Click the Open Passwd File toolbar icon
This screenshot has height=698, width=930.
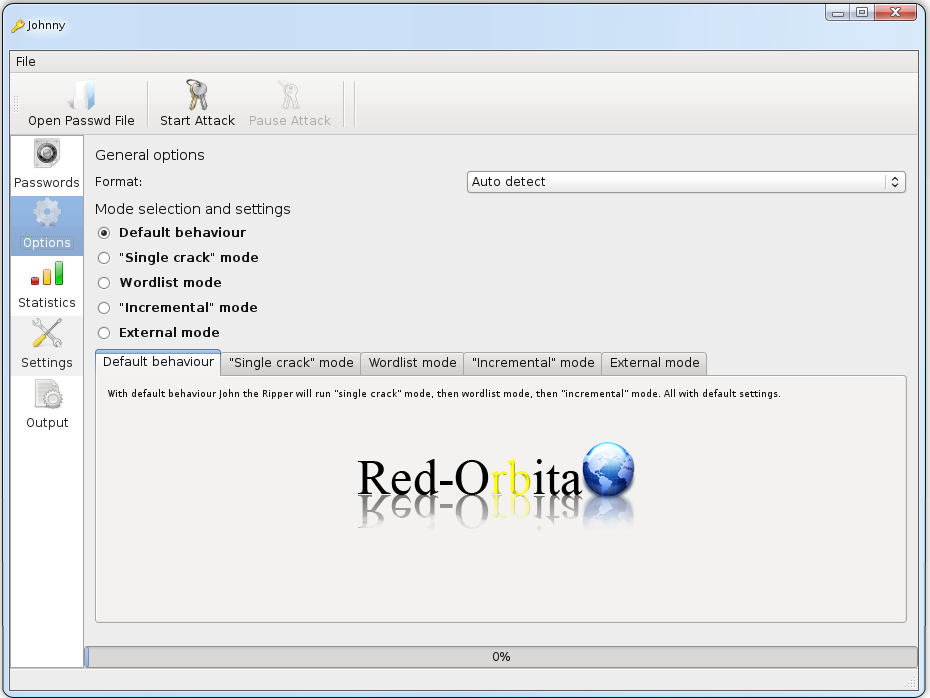[81, 104]
